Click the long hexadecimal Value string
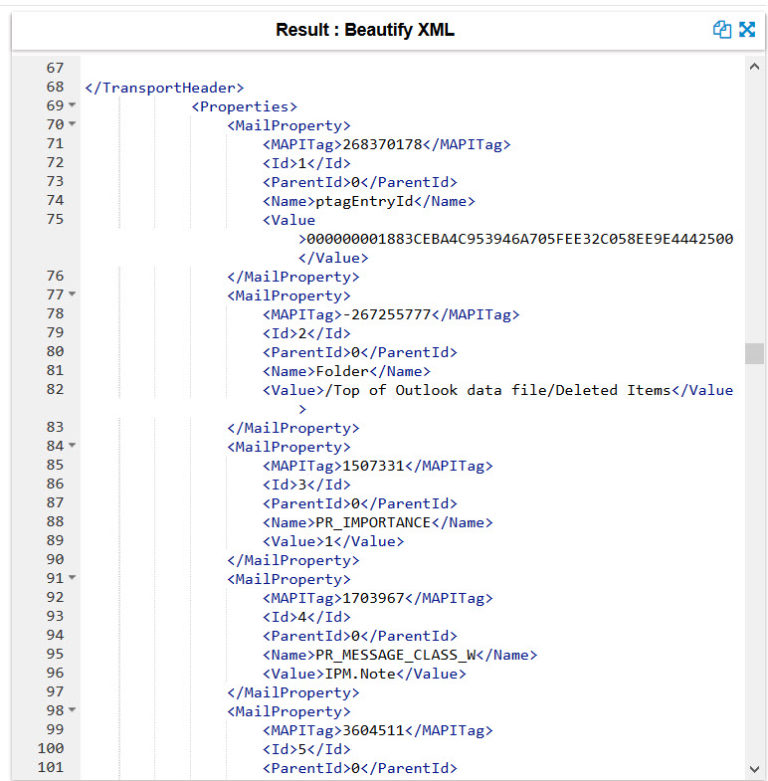The height and width of the screenshot is (781, 768). pos(520,239)
